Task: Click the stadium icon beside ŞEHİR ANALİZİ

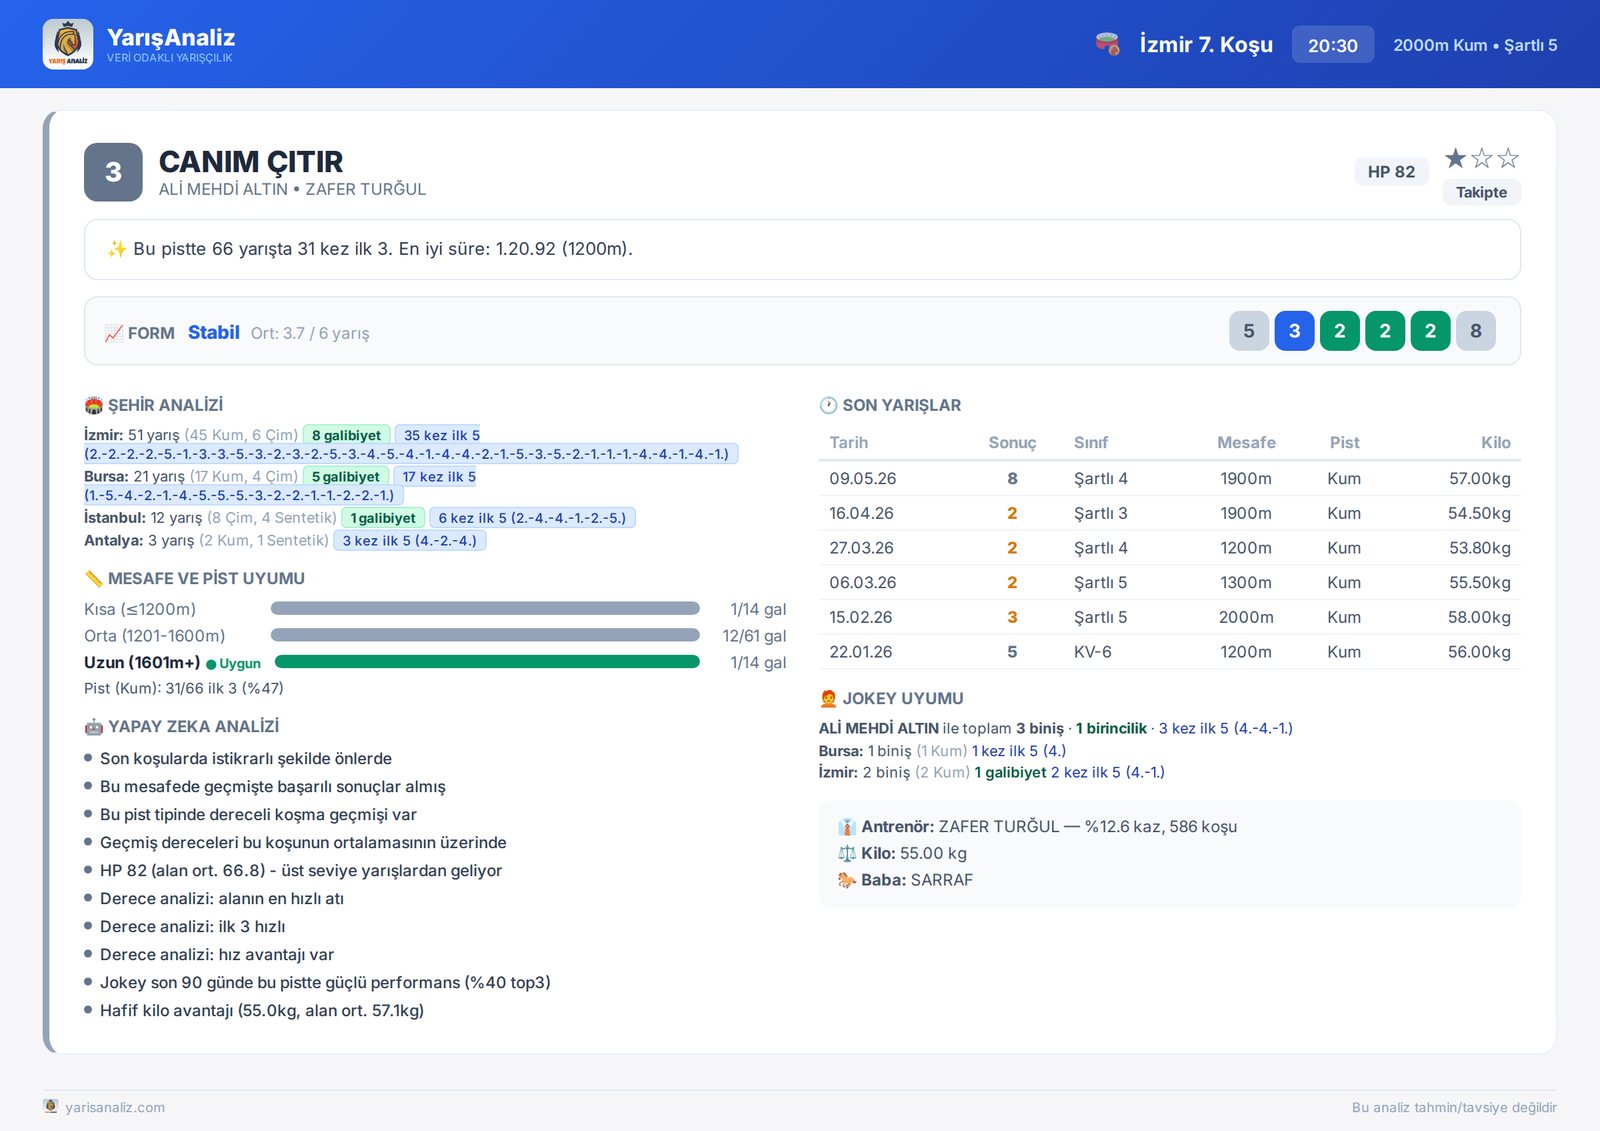Action: (x=93, y=405)
